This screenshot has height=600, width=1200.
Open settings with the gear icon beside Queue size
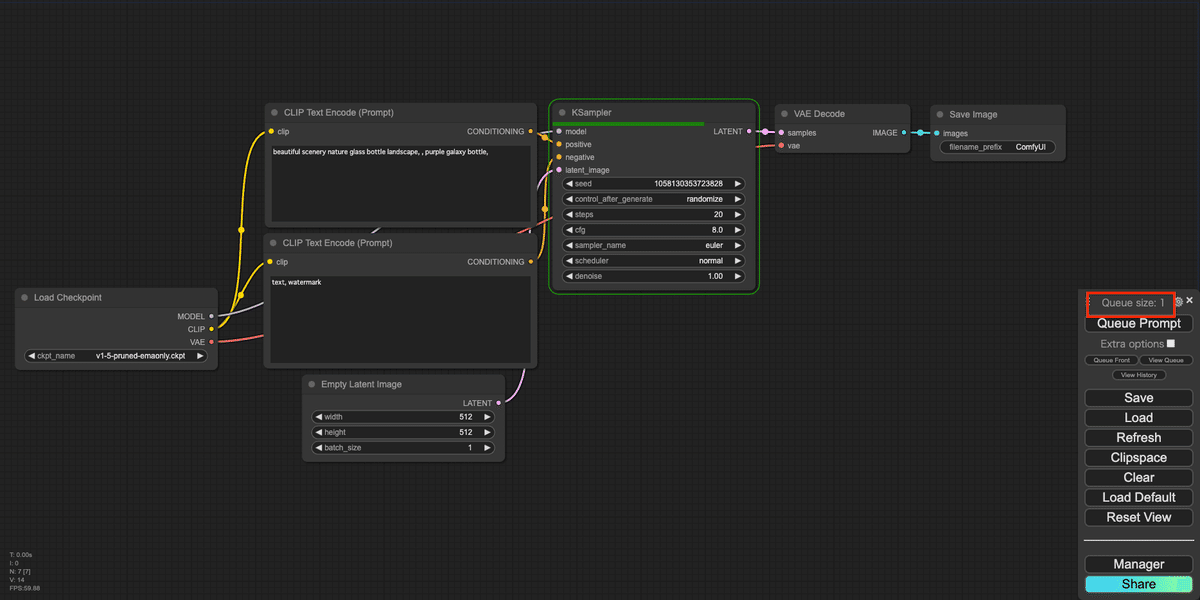point(1178,301)
